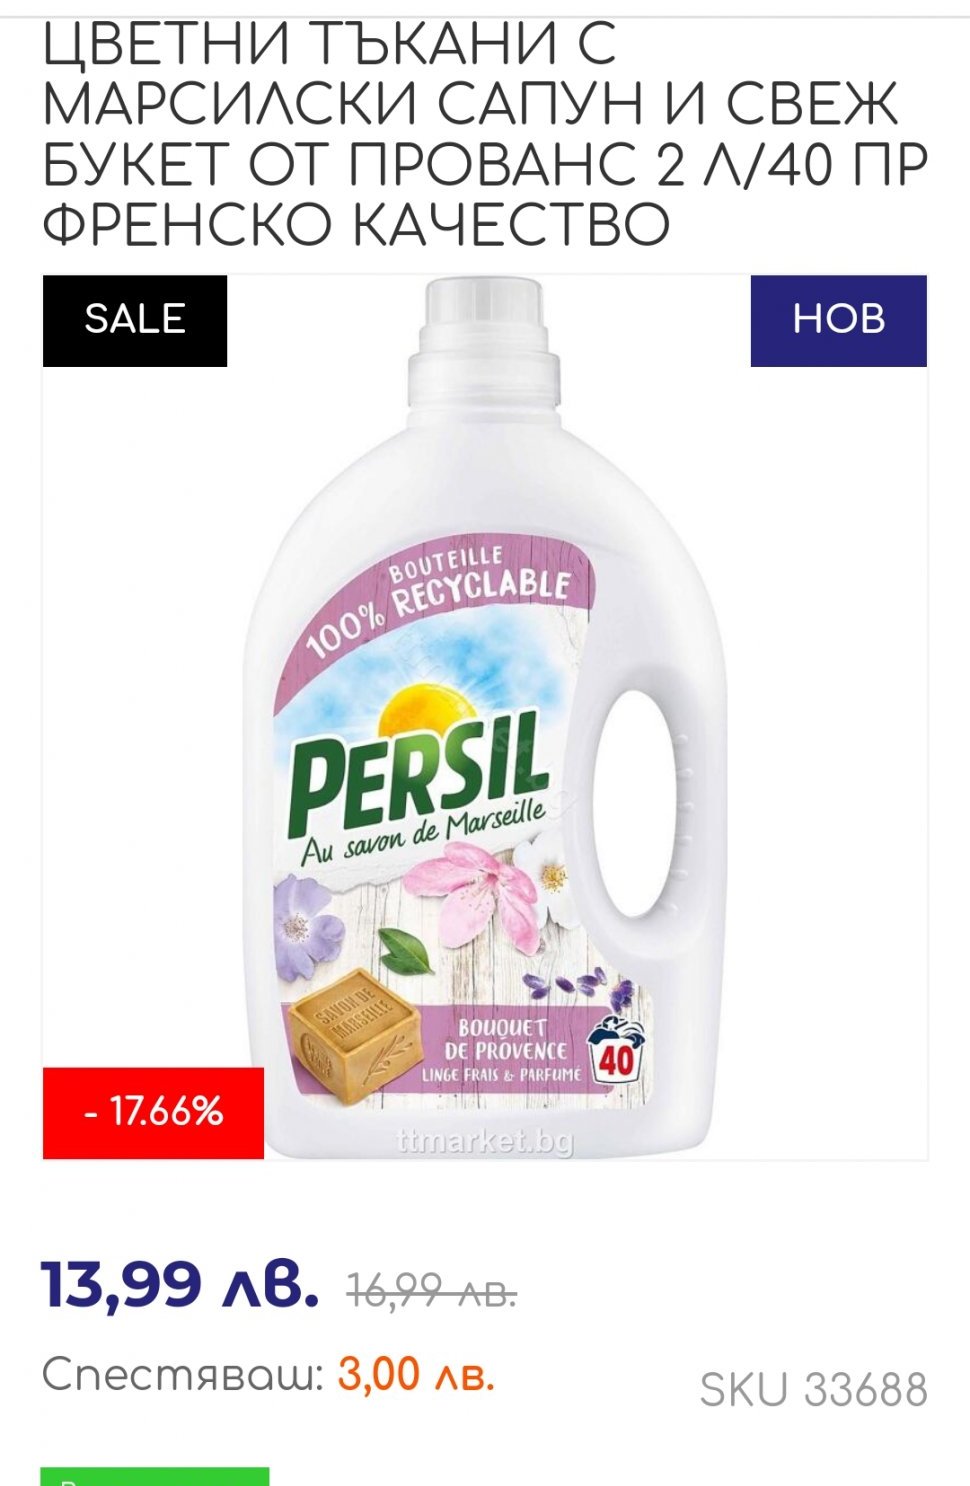The width and height of the screenshot is (970, 1486).
Task: Tap the green button at the bottom
Action: pos(155,1477)
